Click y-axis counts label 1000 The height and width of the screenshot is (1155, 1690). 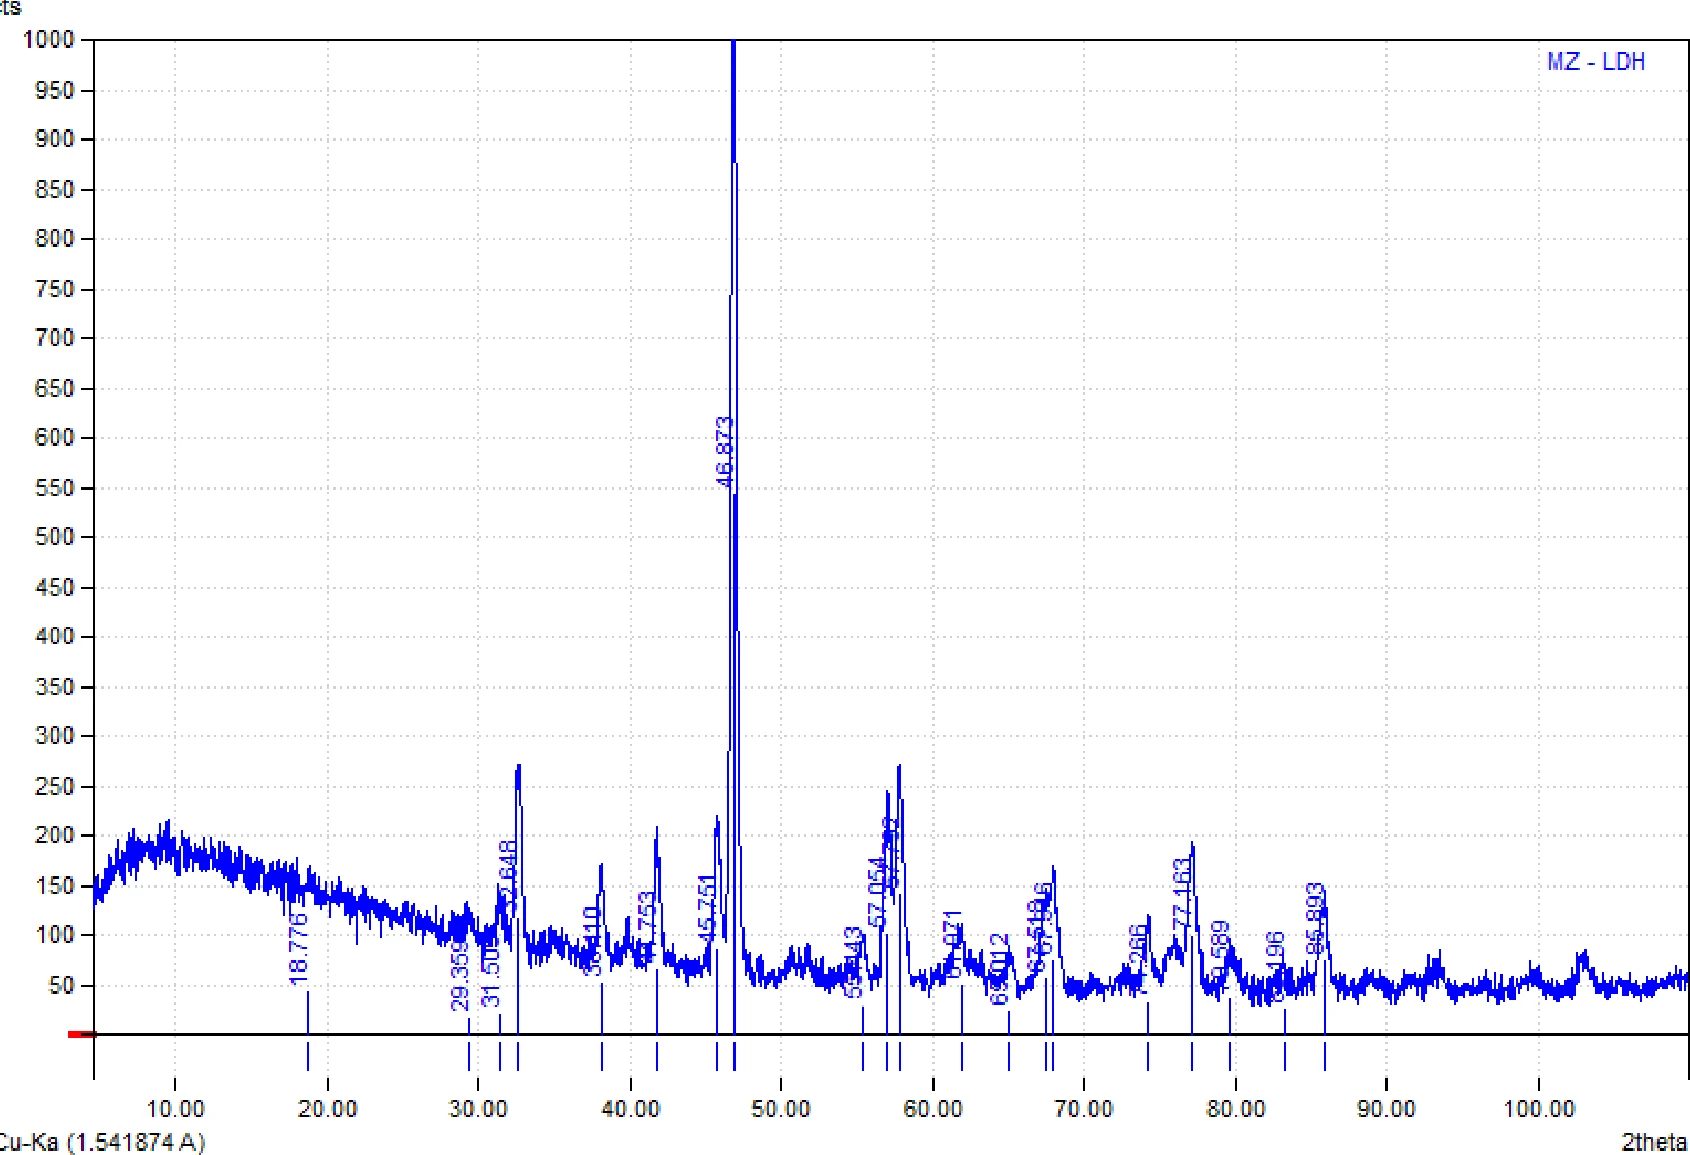click(x=49, y=40)
